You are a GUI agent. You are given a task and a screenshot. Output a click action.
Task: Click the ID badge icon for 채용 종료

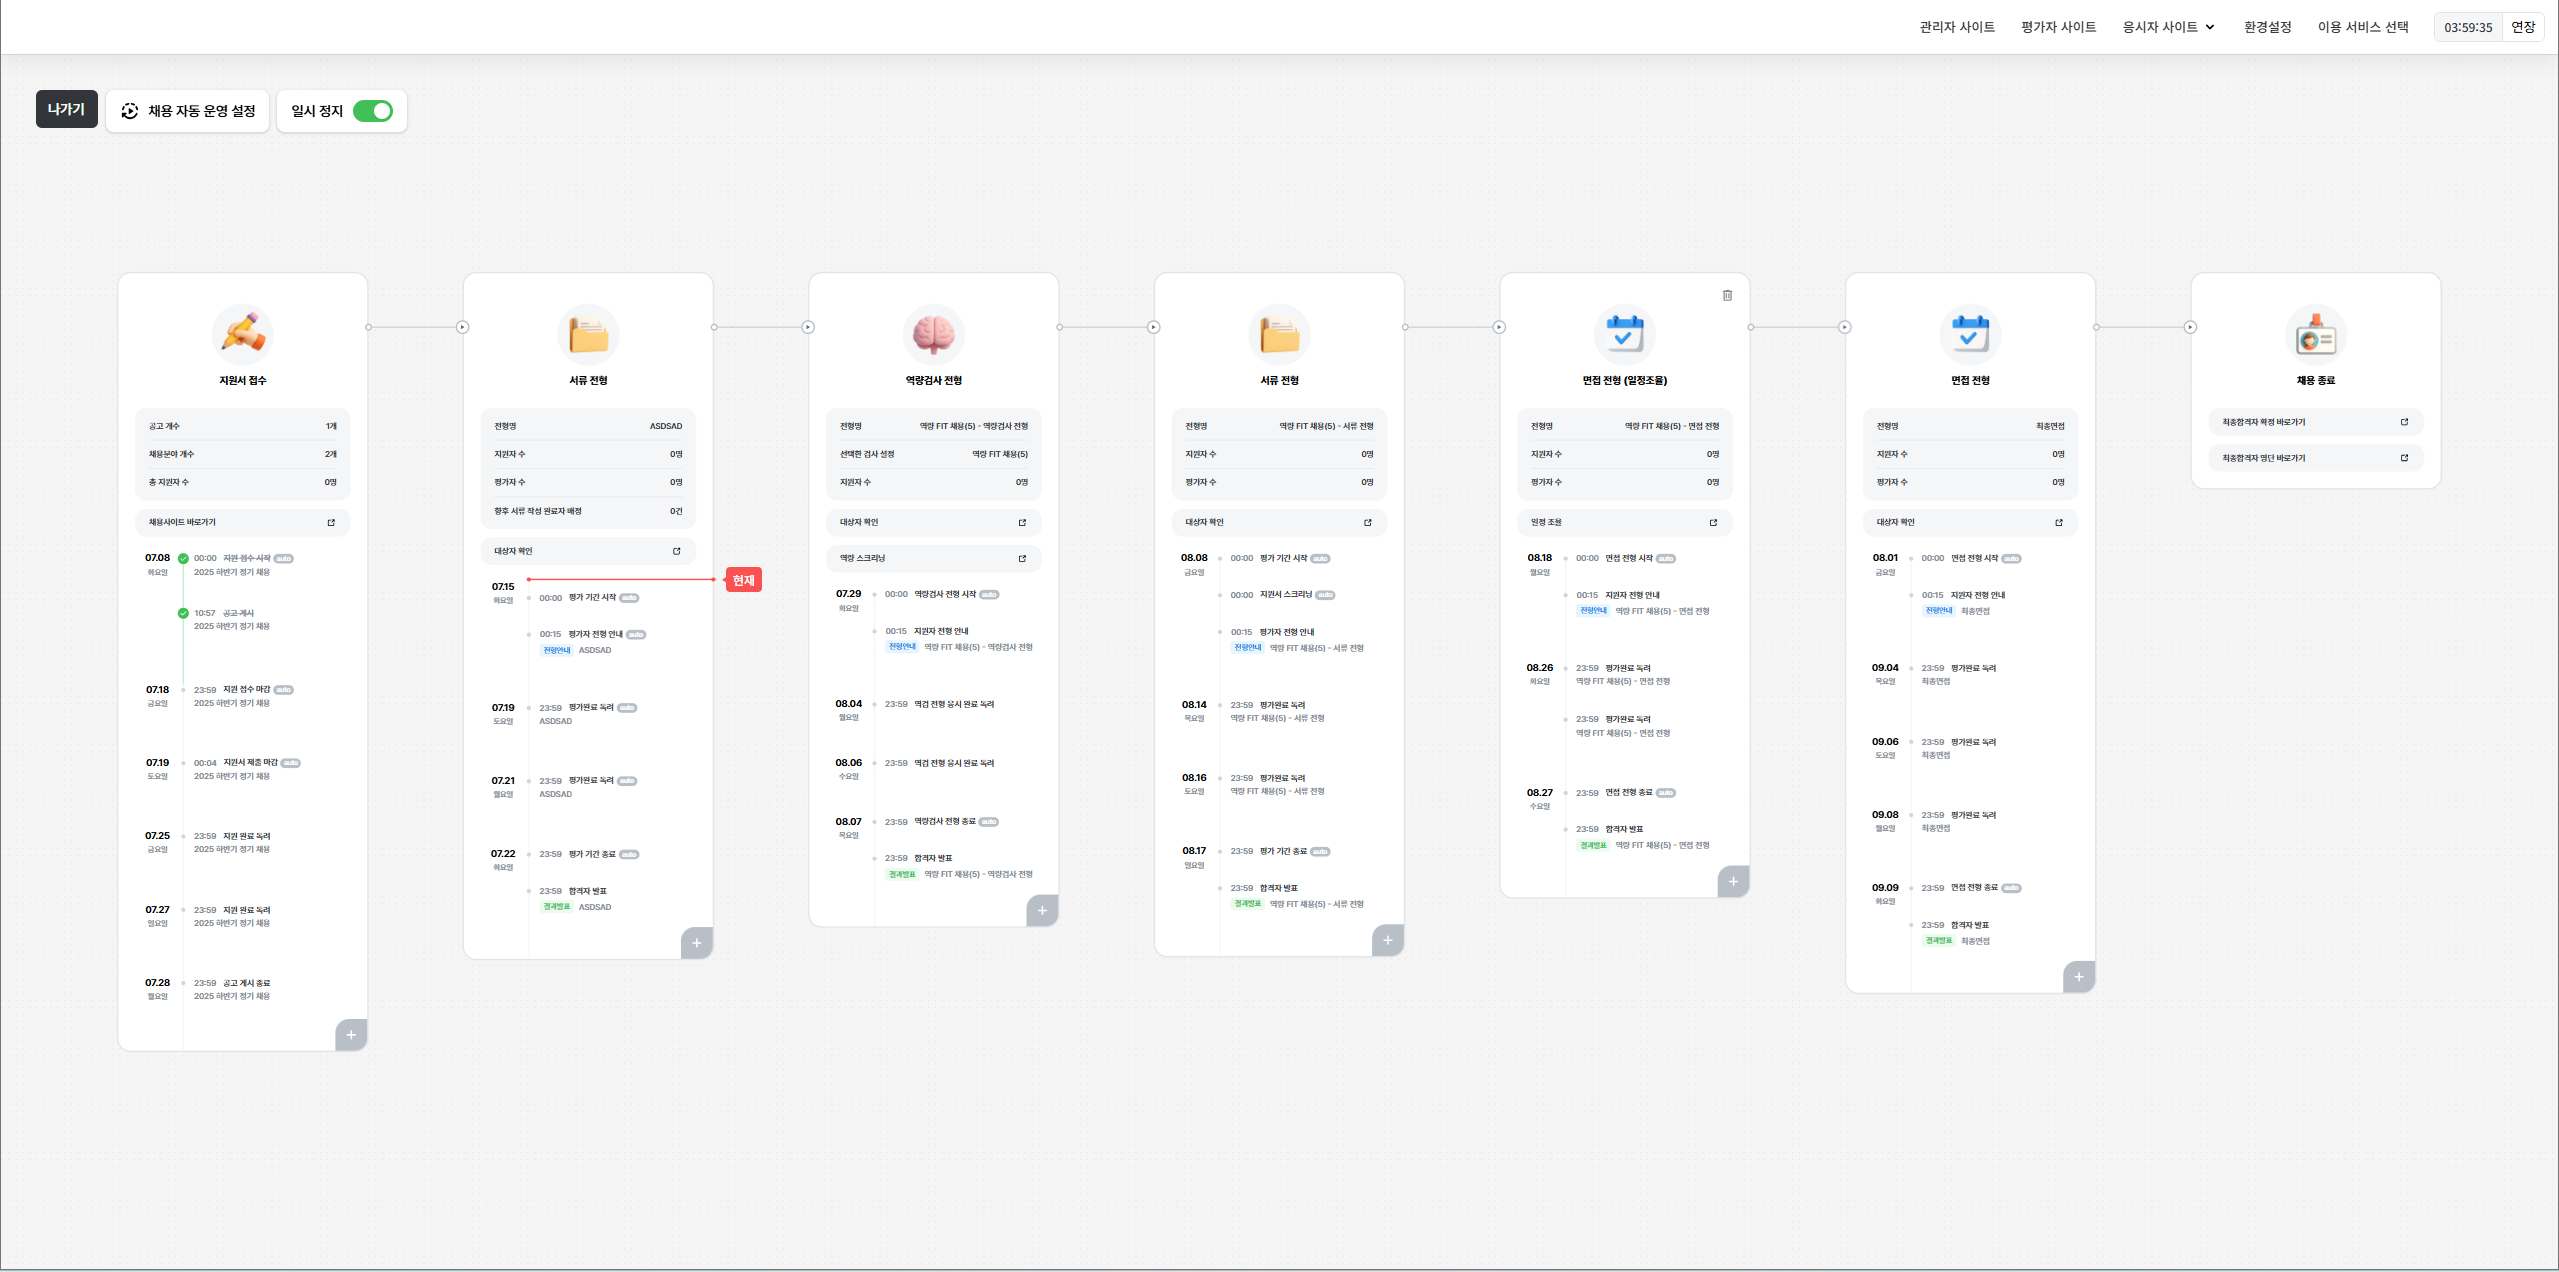tap(2315, 334)
